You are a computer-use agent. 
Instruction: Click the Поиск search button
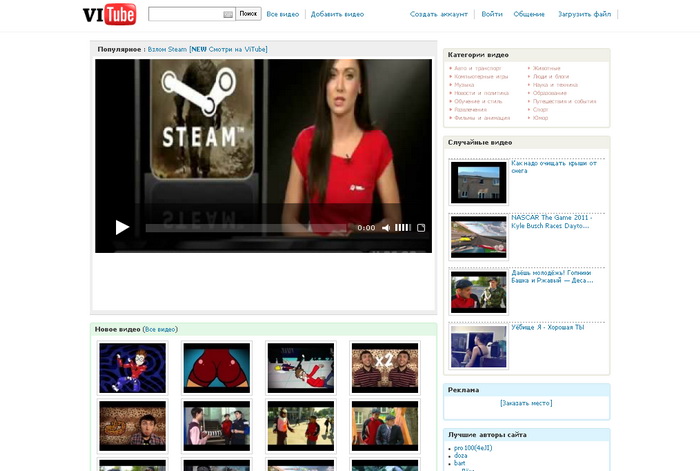coord(248,14)
